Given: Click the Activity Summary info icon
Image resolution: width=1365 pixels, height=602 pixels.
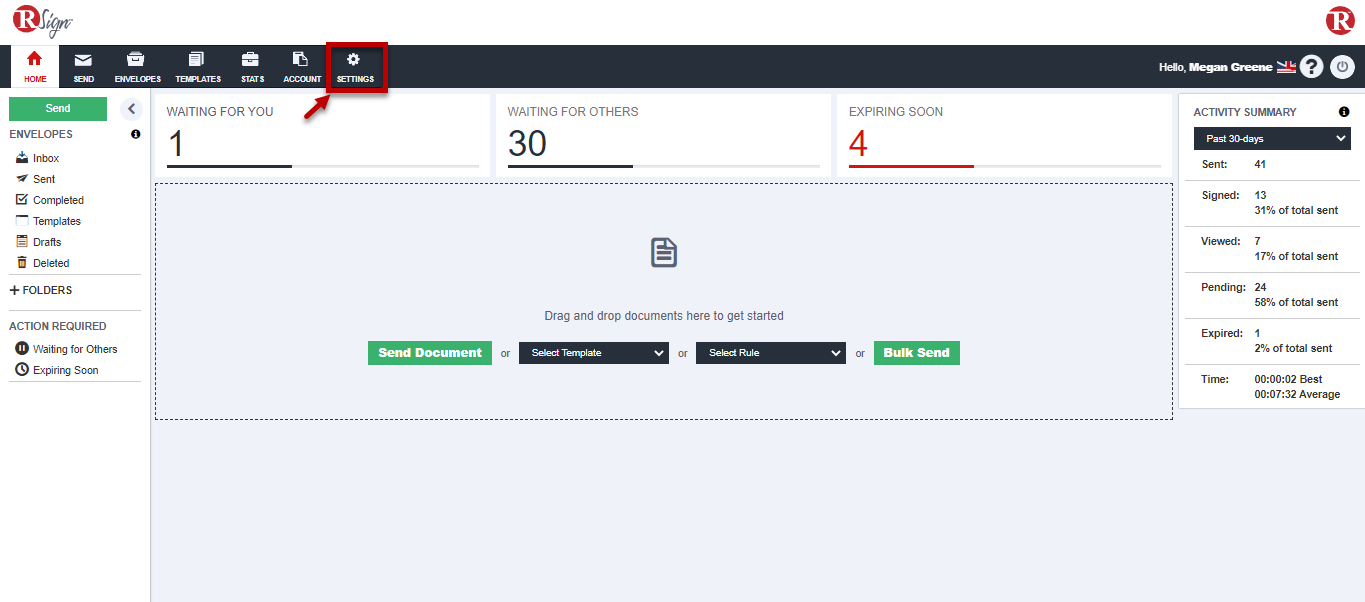Looking at the screenshot, I should [1344, 112].
